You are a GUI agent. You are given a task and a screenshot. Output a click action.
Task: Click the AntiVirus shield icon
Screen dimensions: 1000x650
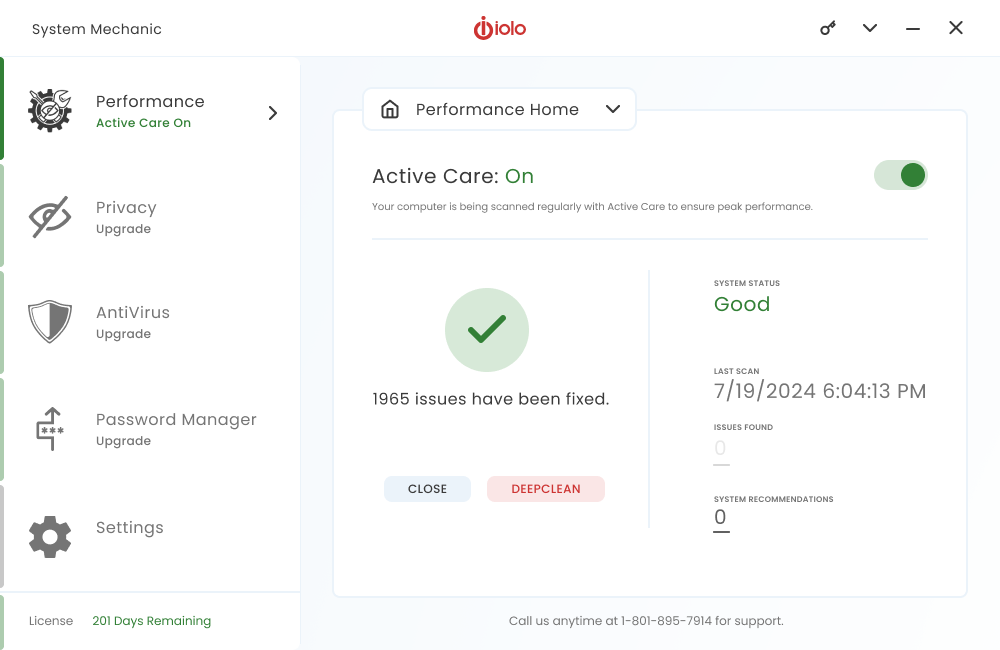point(50,321)
